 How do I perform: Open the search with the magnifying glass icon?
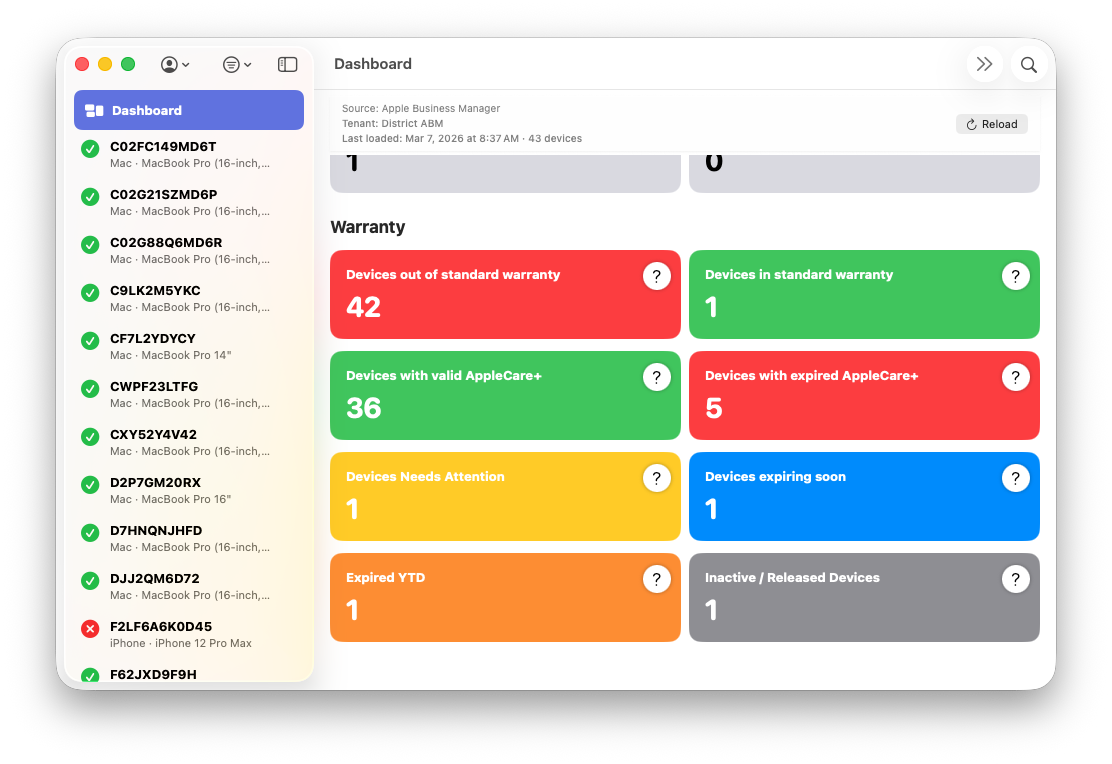click(1028, 63)
